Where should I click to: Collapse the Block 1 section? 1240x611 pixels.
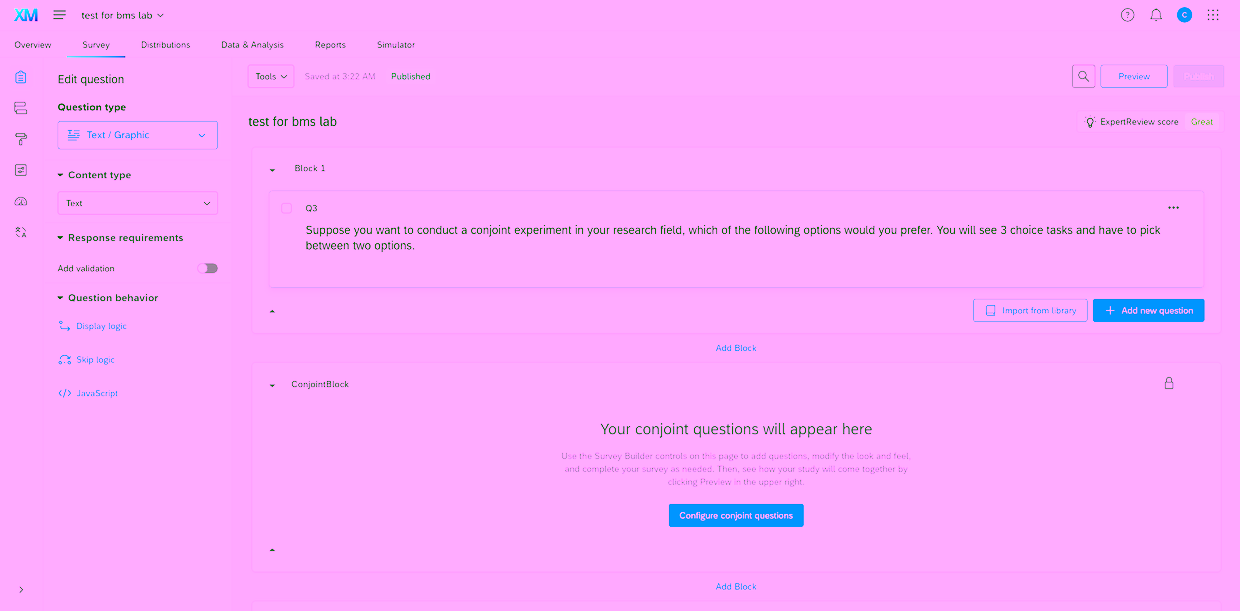pyautogui.click(x=273, y=170)
